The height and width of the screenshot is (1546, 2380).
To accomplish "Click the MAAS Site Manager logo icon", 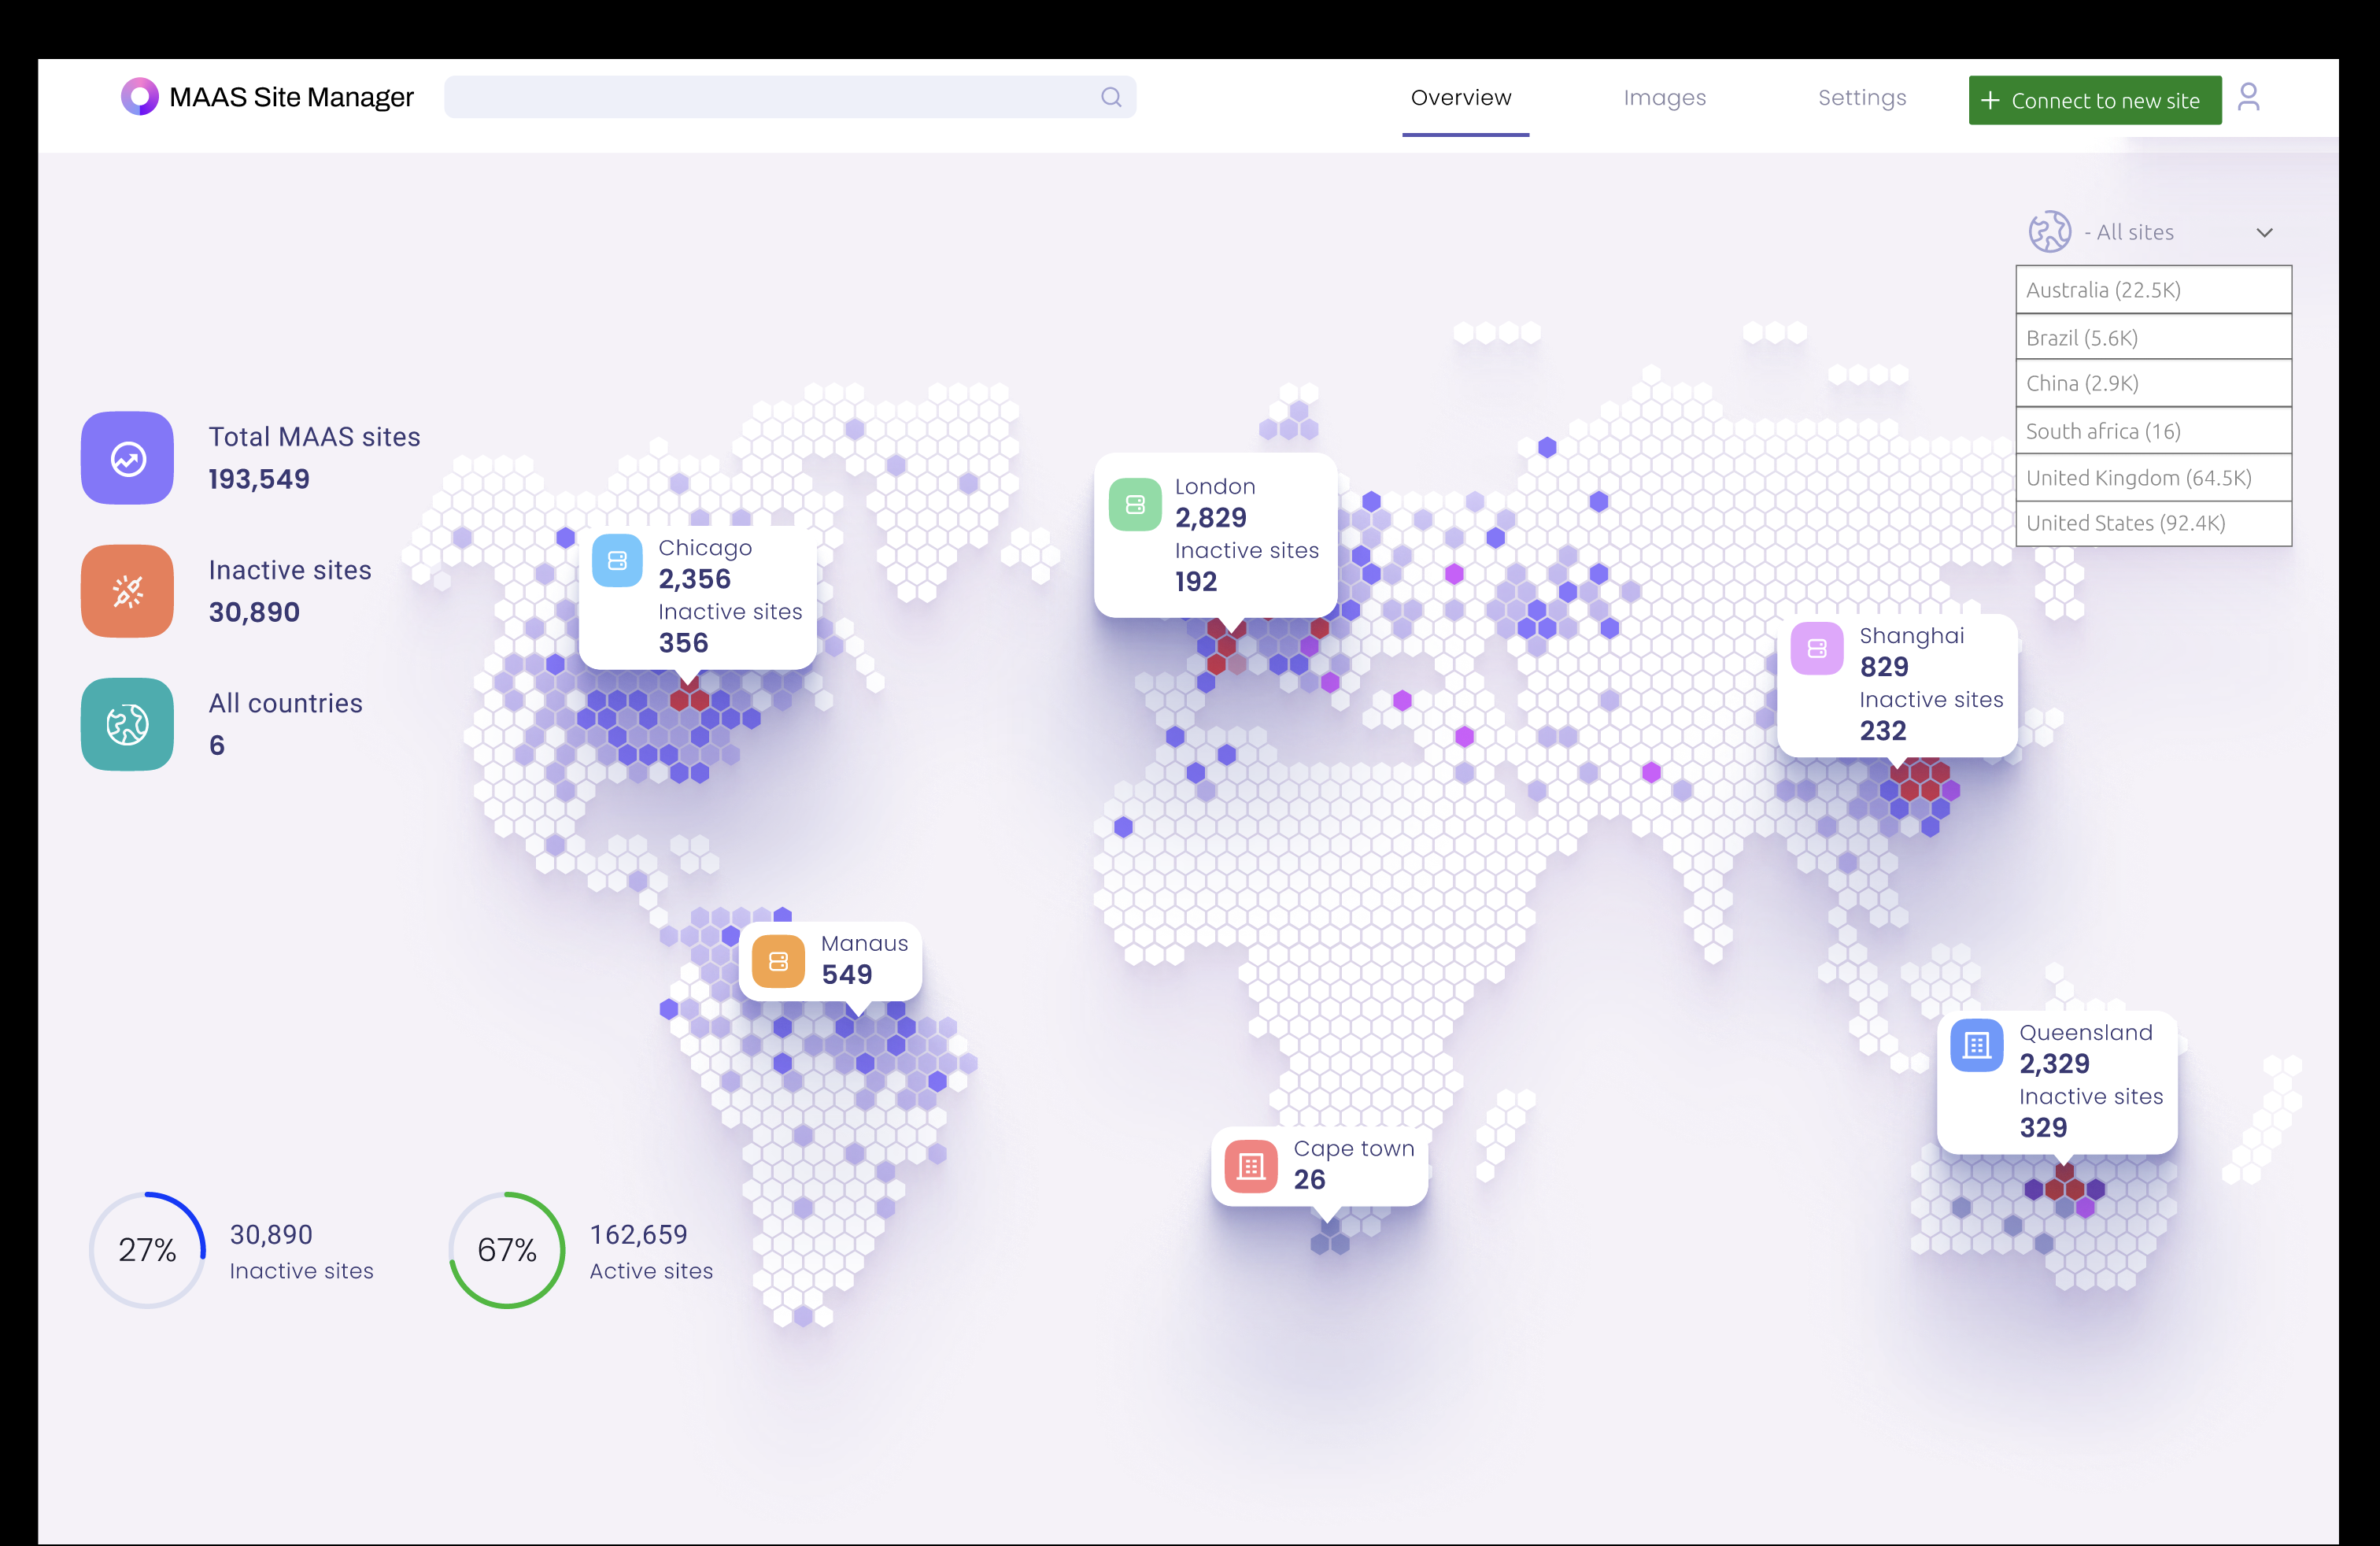I will pyautogui.click(x=140, y=97).
